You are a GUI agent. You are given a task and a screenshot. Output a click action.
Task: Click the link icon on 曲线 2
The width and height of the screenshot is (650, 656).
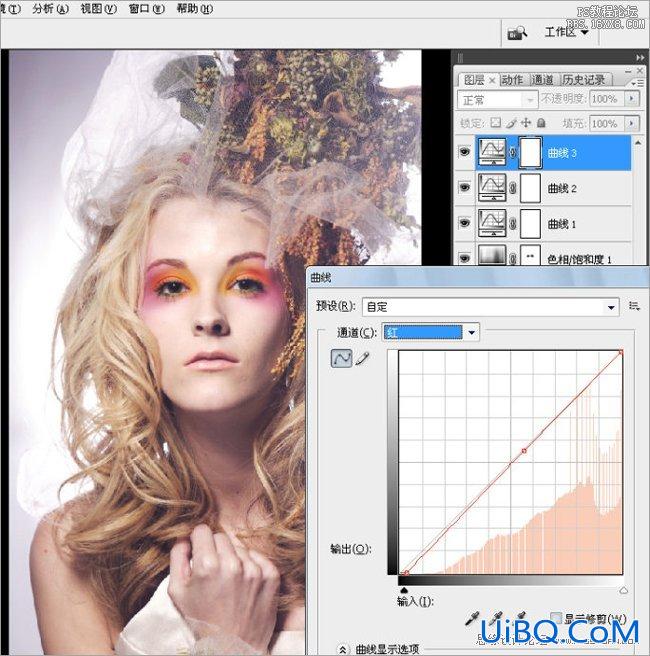(x=512, y=189)
